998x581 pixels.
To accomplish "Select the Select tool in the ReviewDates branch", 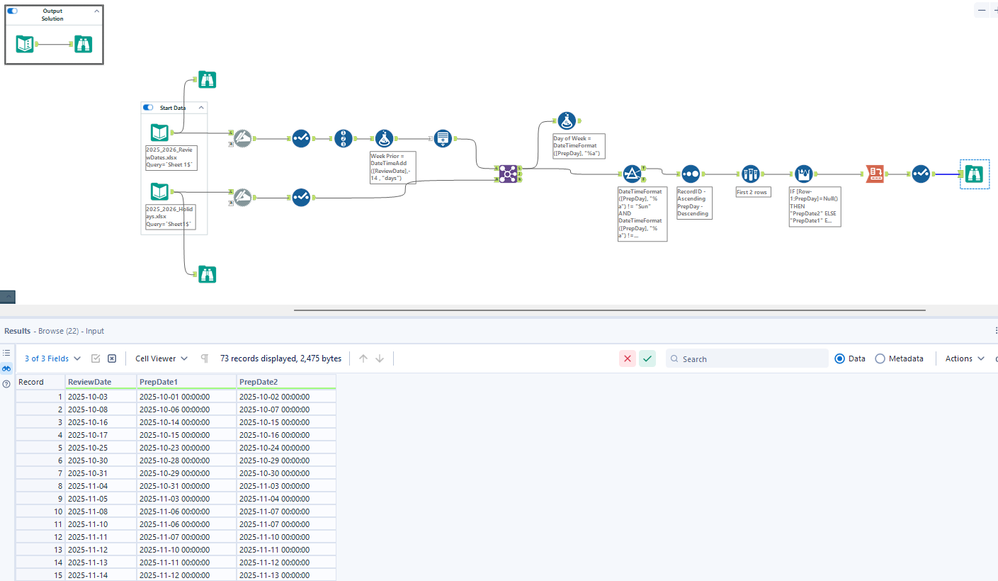I will click(x=301, y=138).
